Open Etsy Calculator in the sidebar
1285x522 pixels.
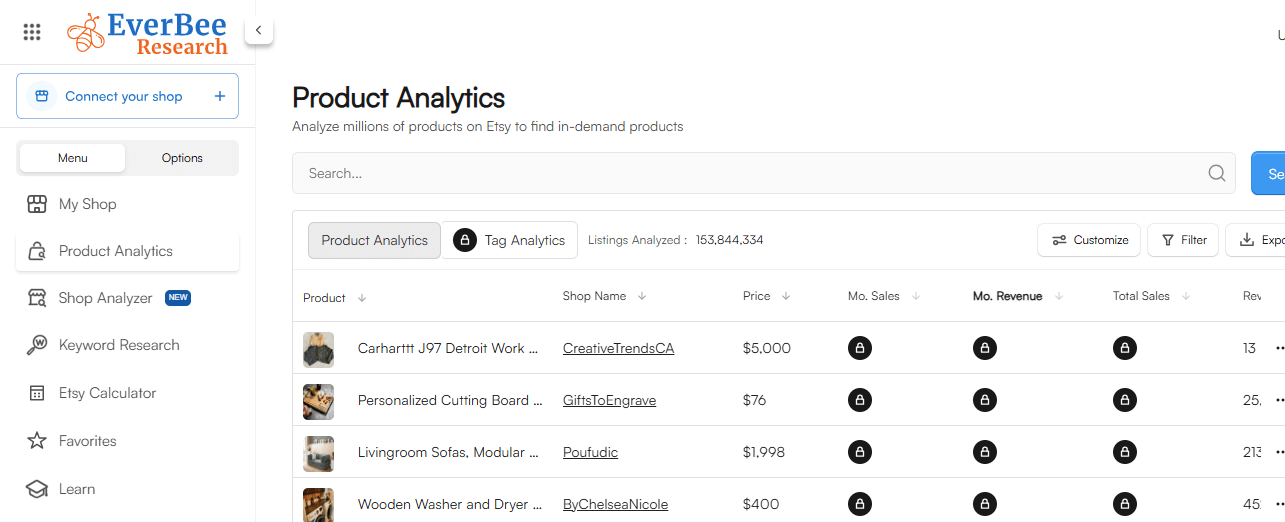pos(127,393)
